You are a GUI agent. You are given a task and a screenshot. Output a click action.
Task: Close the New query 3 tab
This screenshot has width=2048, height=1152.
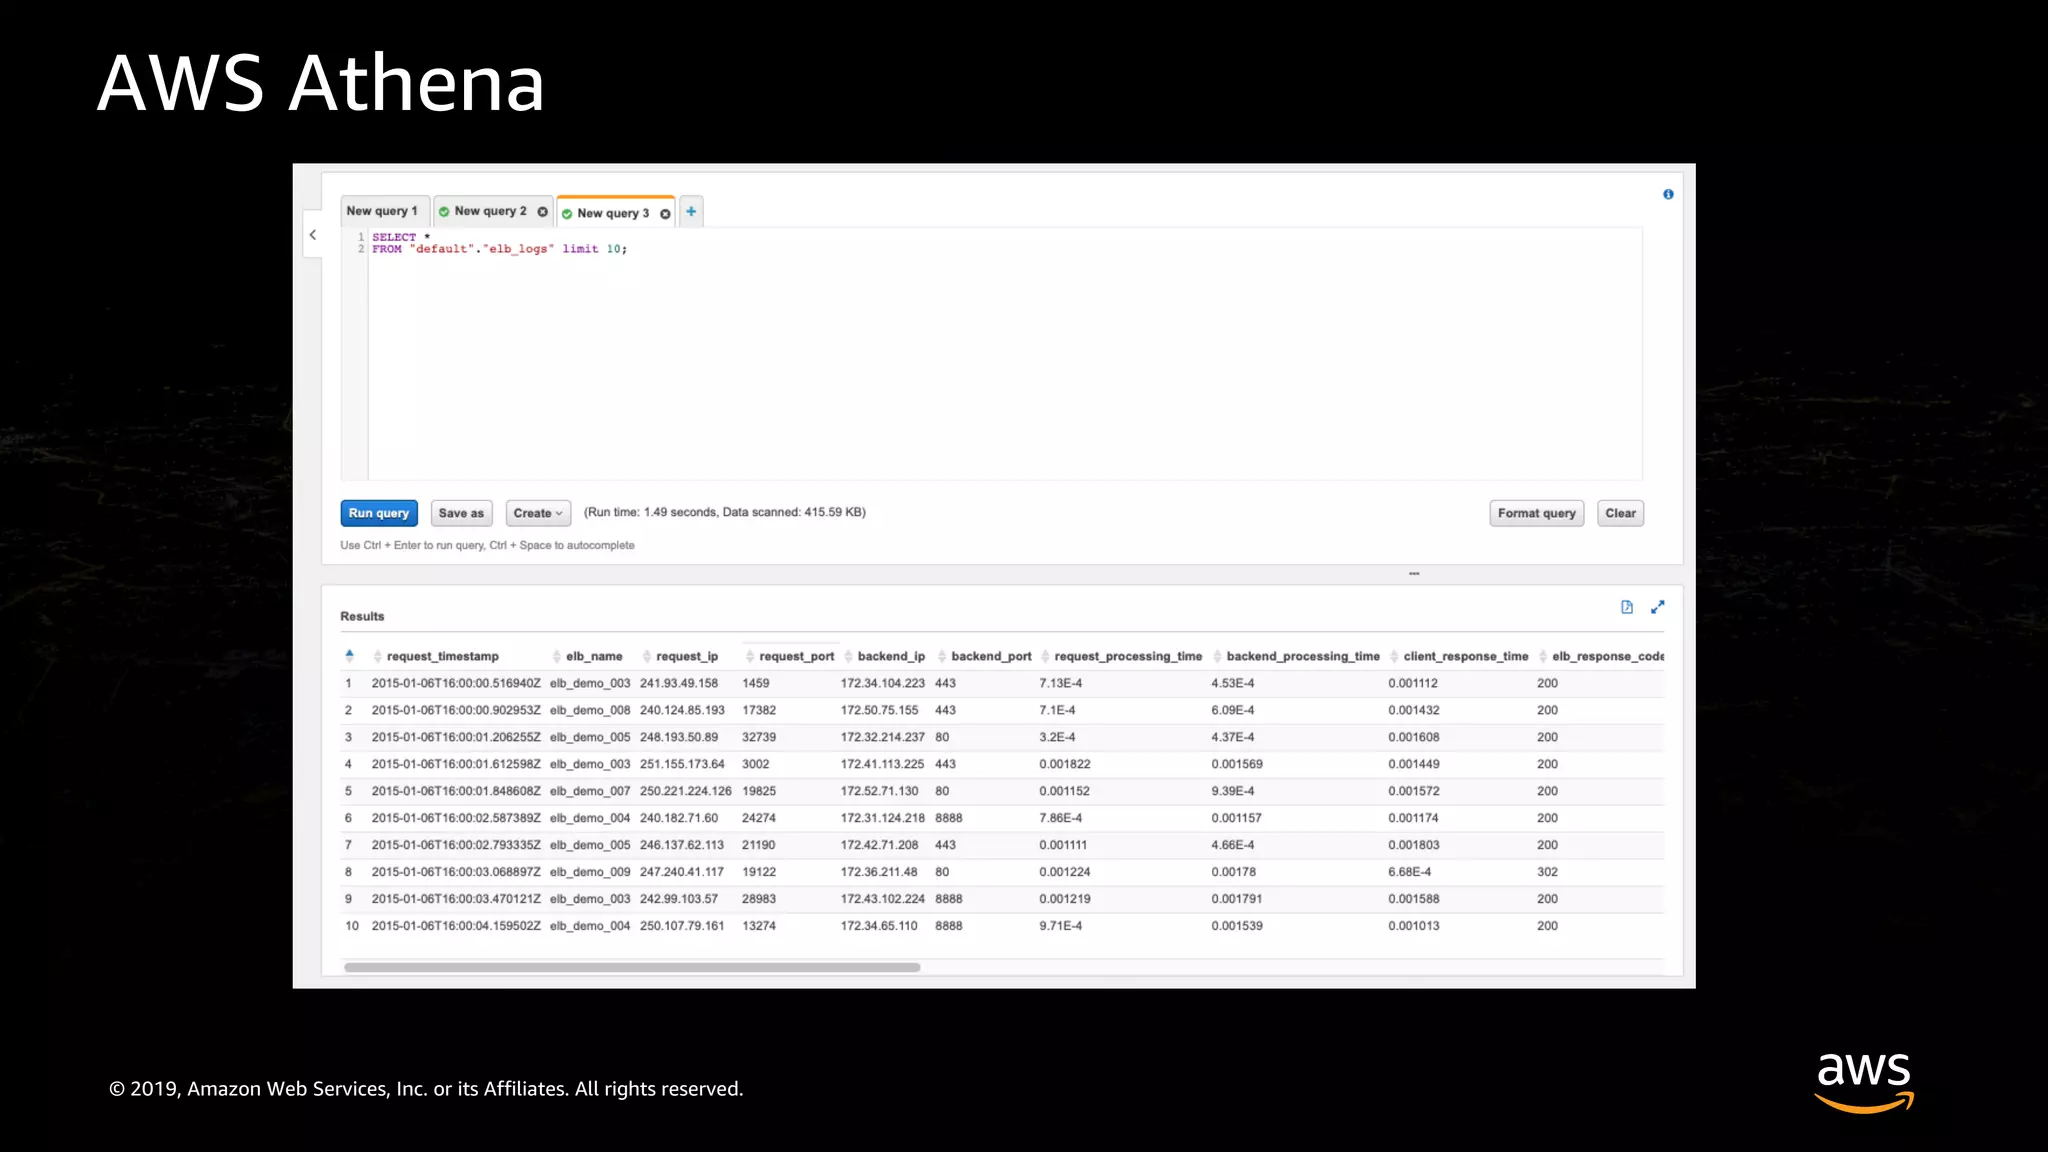(x=665, y=214)
